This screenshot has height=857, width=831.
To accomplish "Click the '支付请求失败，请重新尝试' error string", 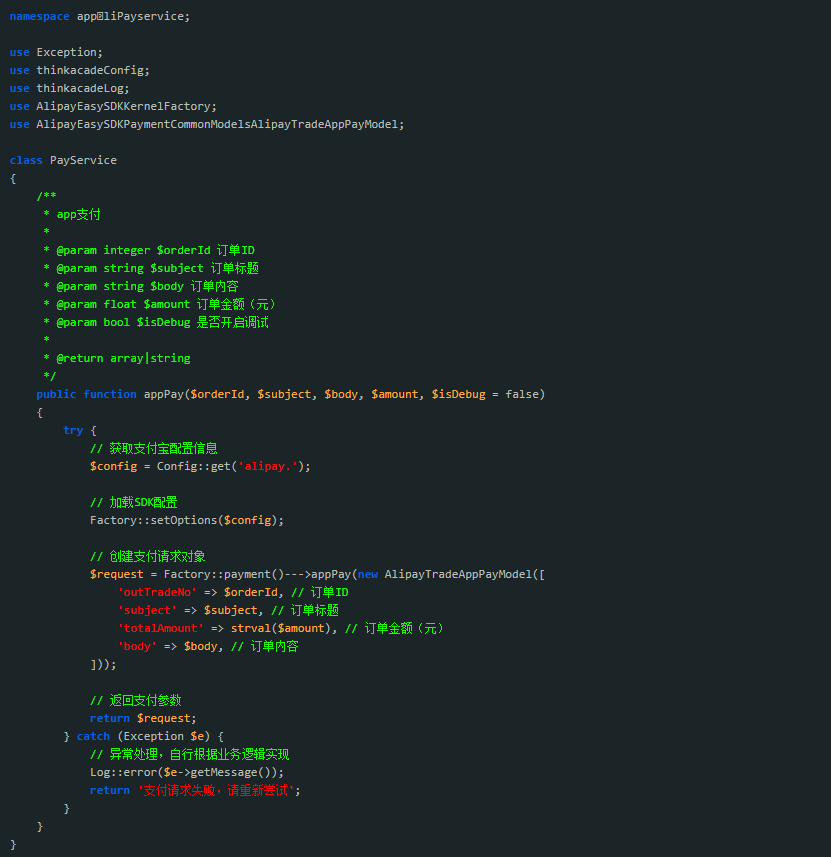I will pos(215,790).
